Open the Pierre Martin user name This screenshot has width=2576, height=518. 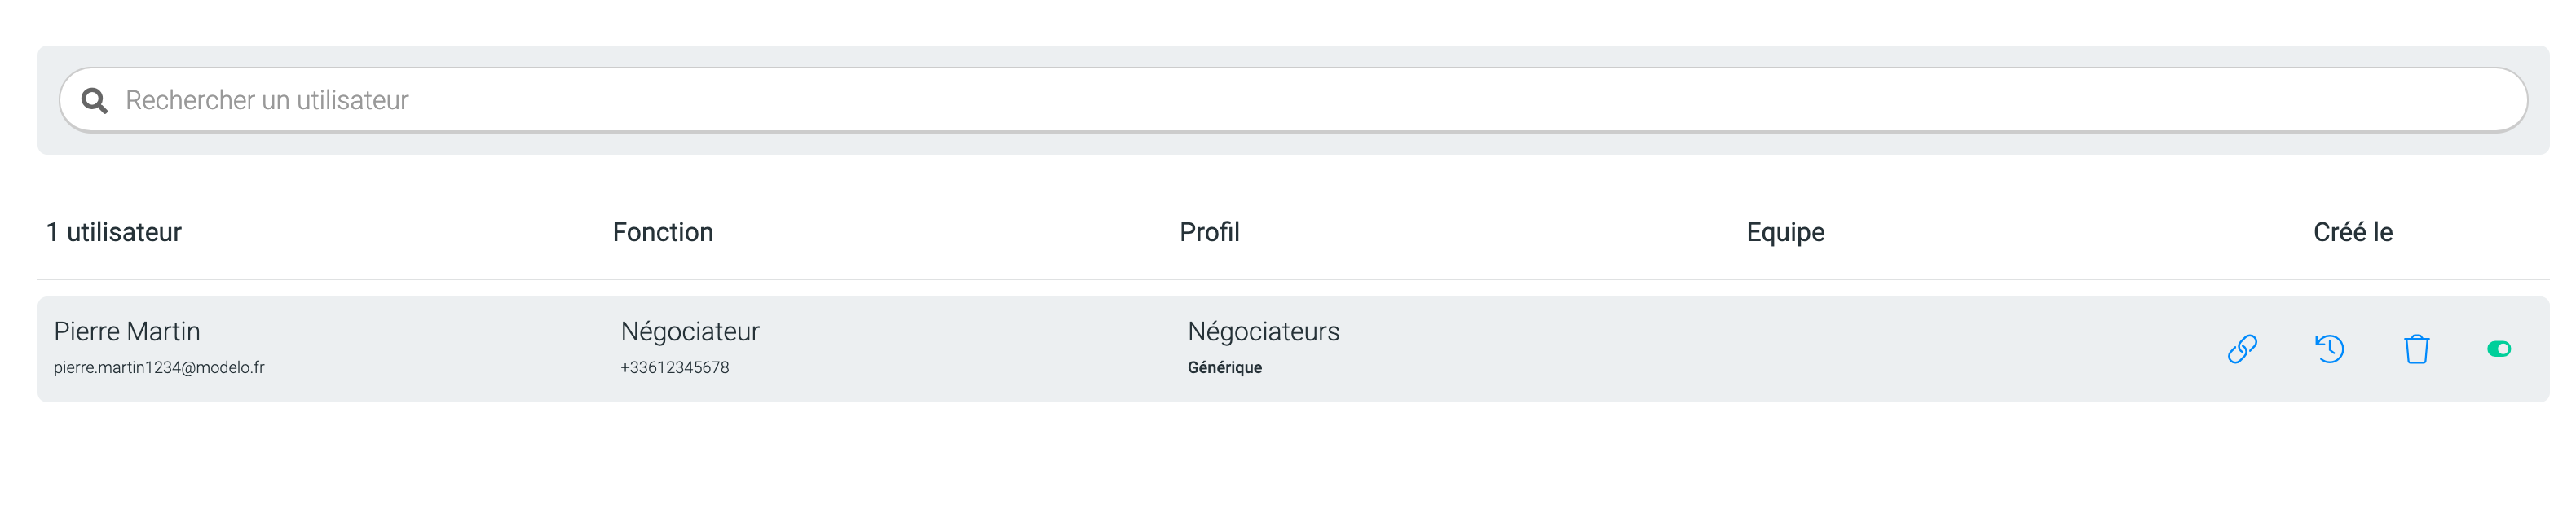[x=127, y=331]
